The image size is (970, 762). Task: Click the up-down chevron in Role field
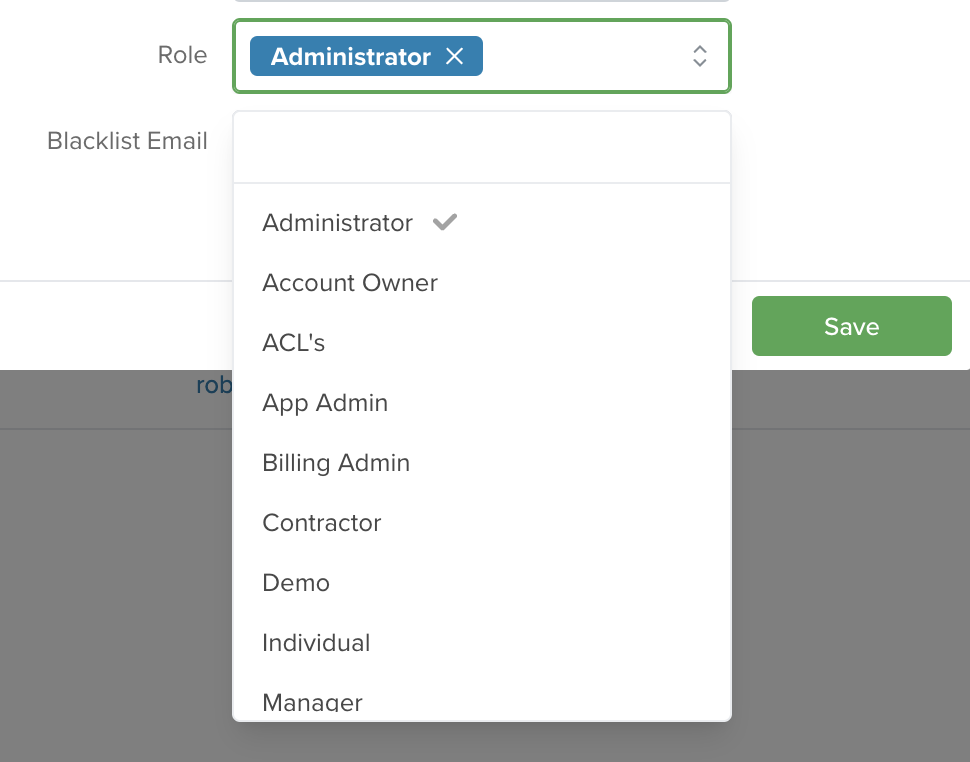(700, 56)
